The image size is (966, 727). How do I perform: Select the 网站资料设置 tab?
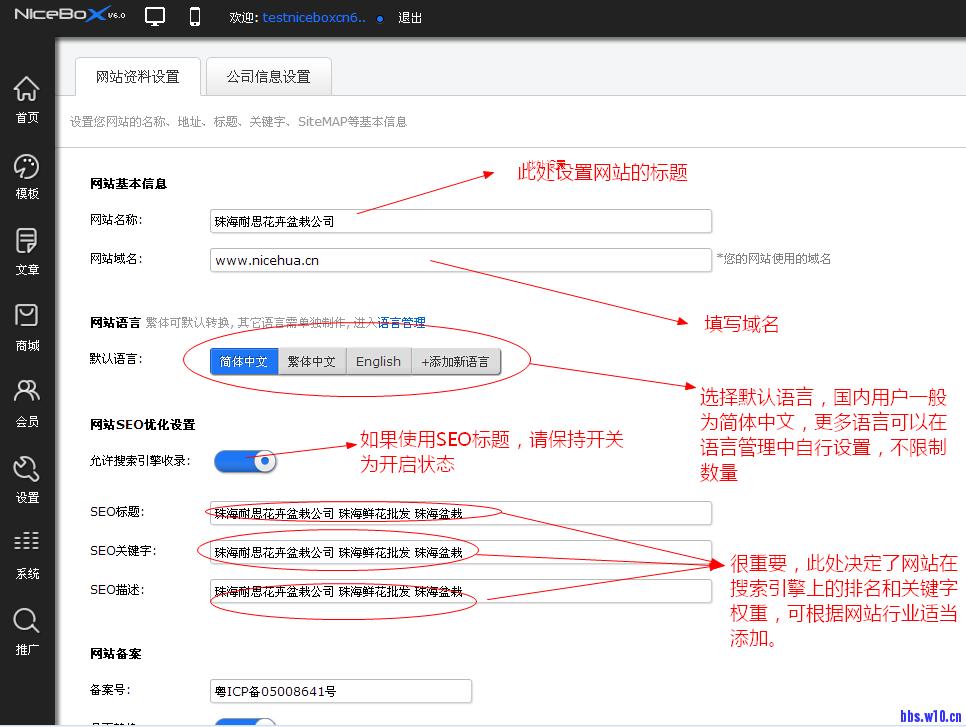(x=136, y=75)
